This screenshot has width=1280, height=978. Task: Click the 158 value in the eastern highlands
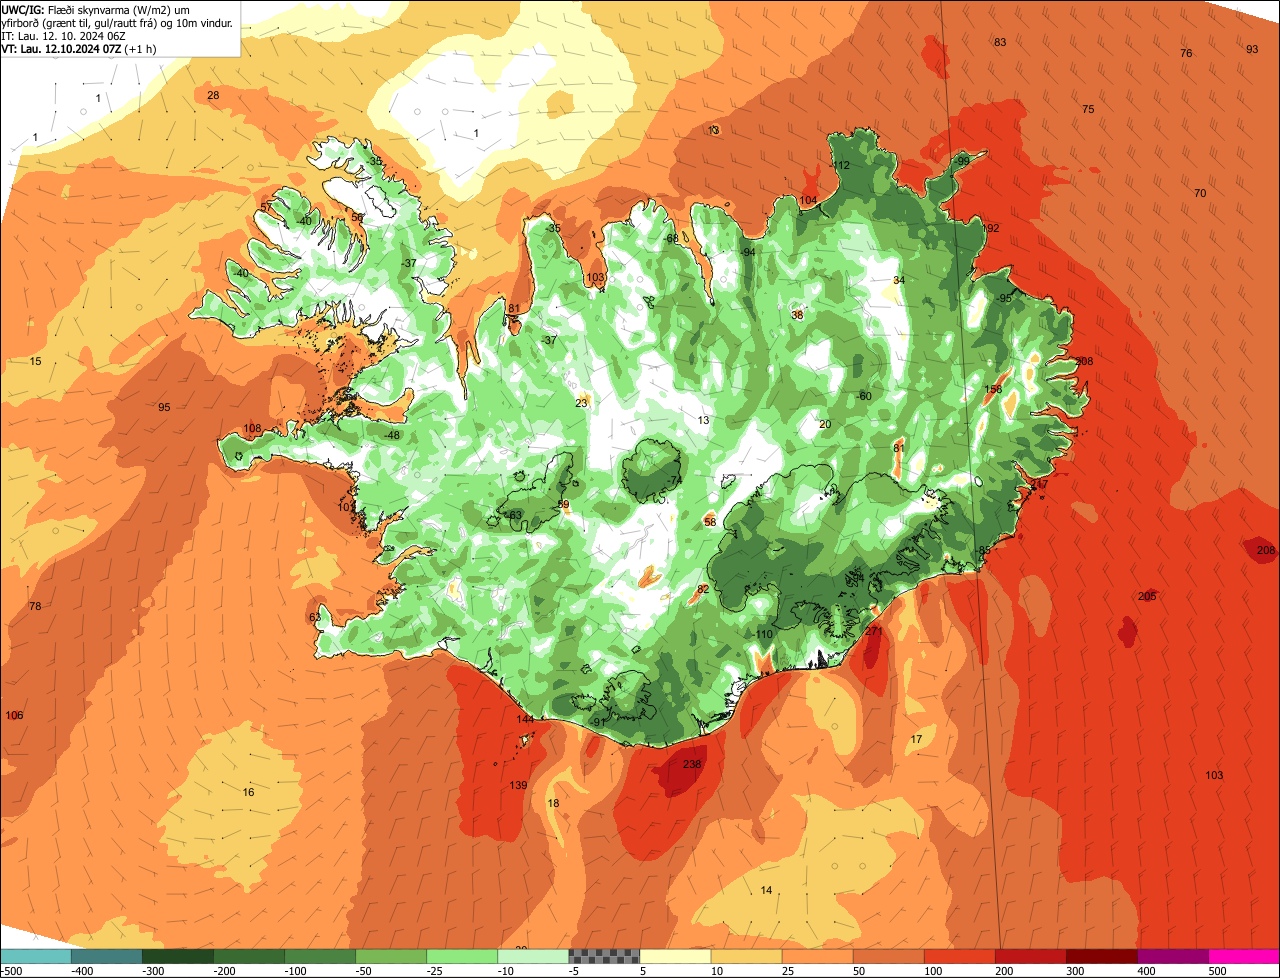click(x=993, y=390)
